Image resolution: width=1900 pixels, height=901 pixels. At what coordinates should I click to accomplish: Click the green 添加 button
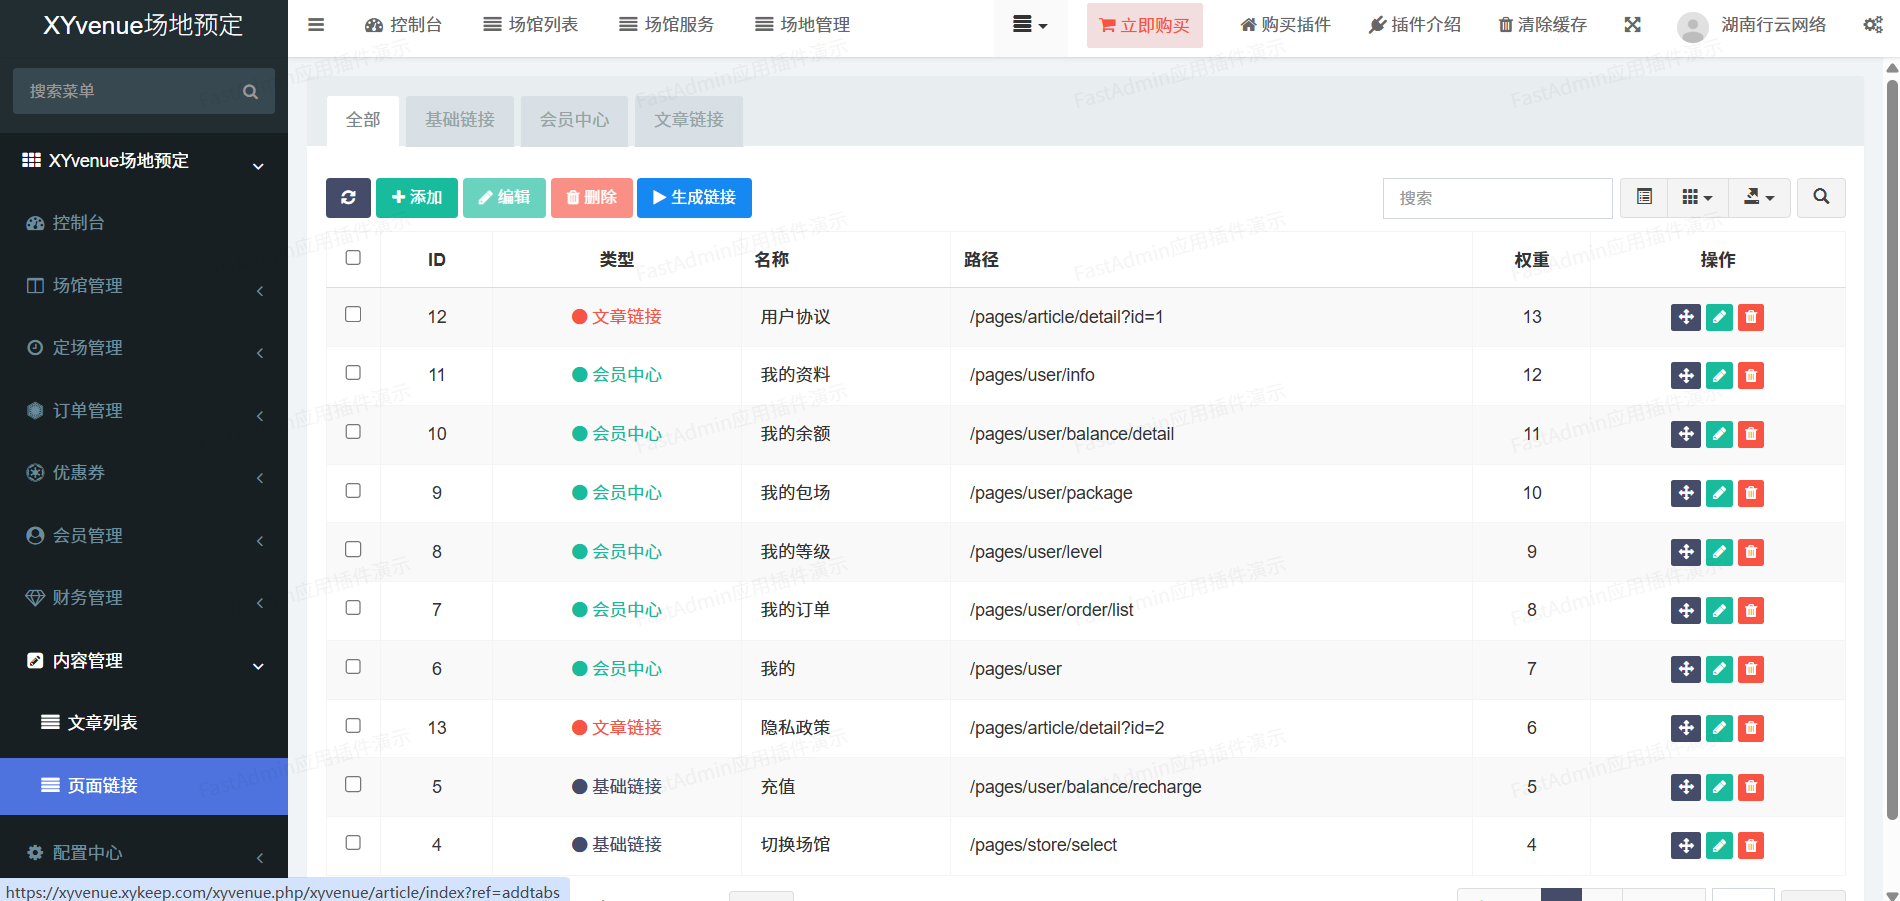(x=417, y=198)
